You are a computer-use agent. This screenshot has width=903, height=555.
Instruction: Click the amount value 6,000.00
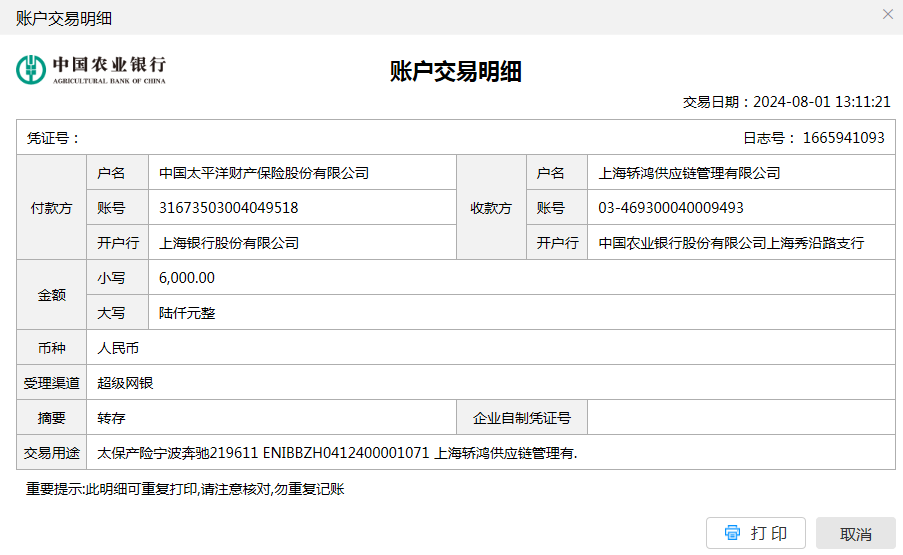coord(187,278)
